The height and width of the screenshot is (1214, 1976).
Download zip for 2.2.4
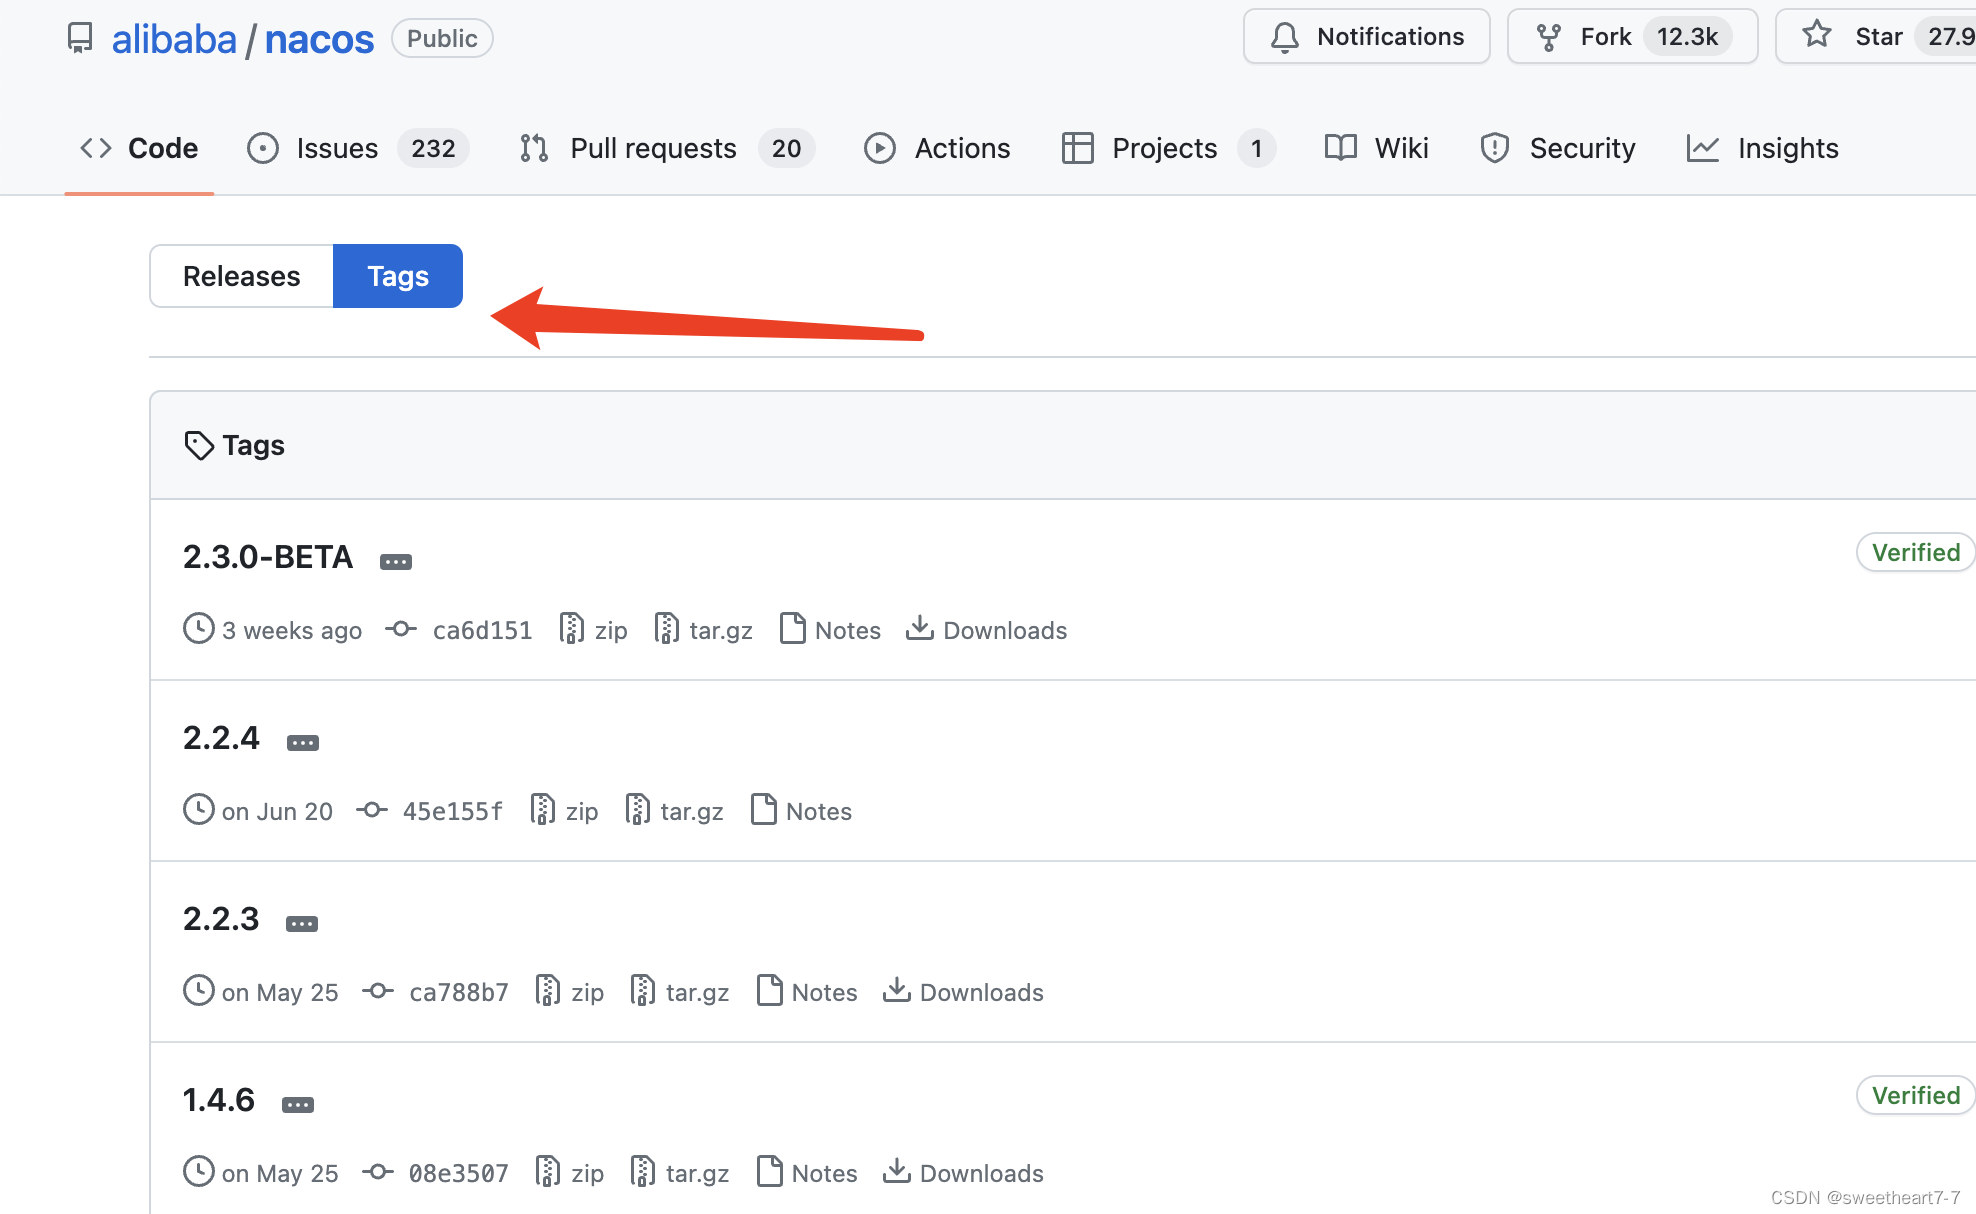point(565,811)
